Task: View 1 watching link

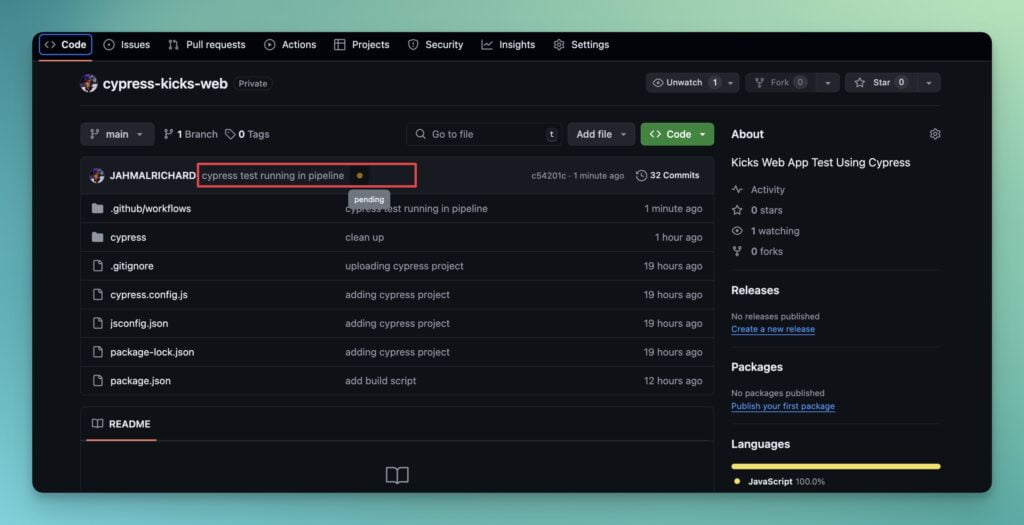Action: 766,231
